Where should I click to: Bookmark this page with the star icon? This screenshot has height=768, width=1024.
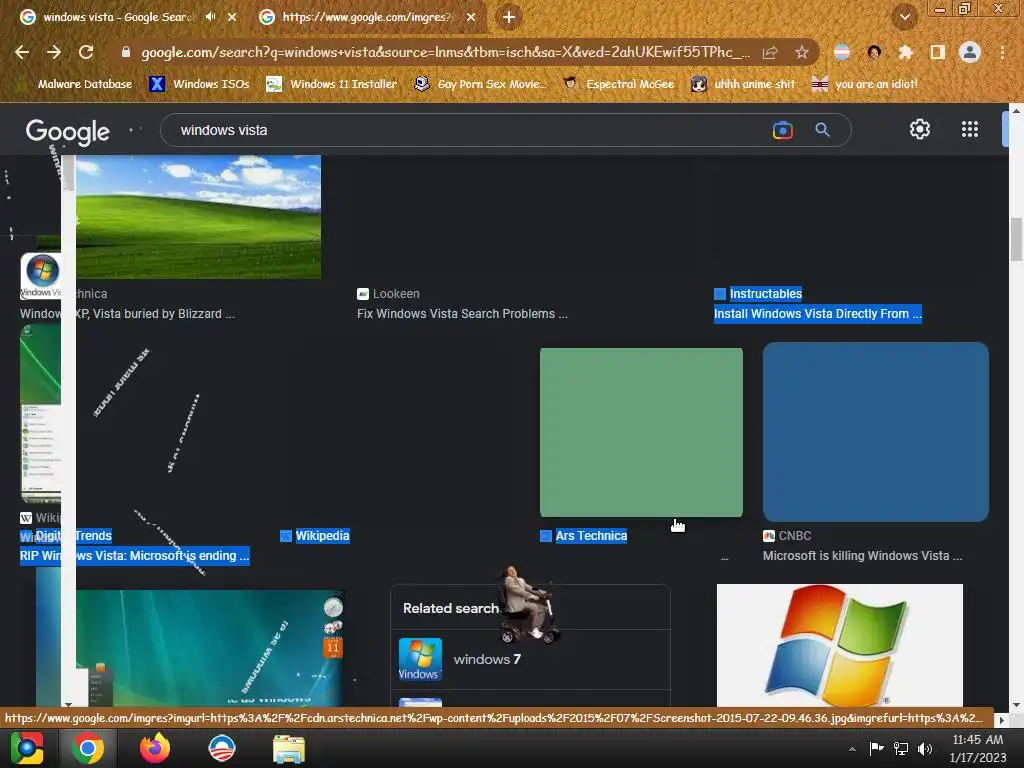tap(801, 52)
